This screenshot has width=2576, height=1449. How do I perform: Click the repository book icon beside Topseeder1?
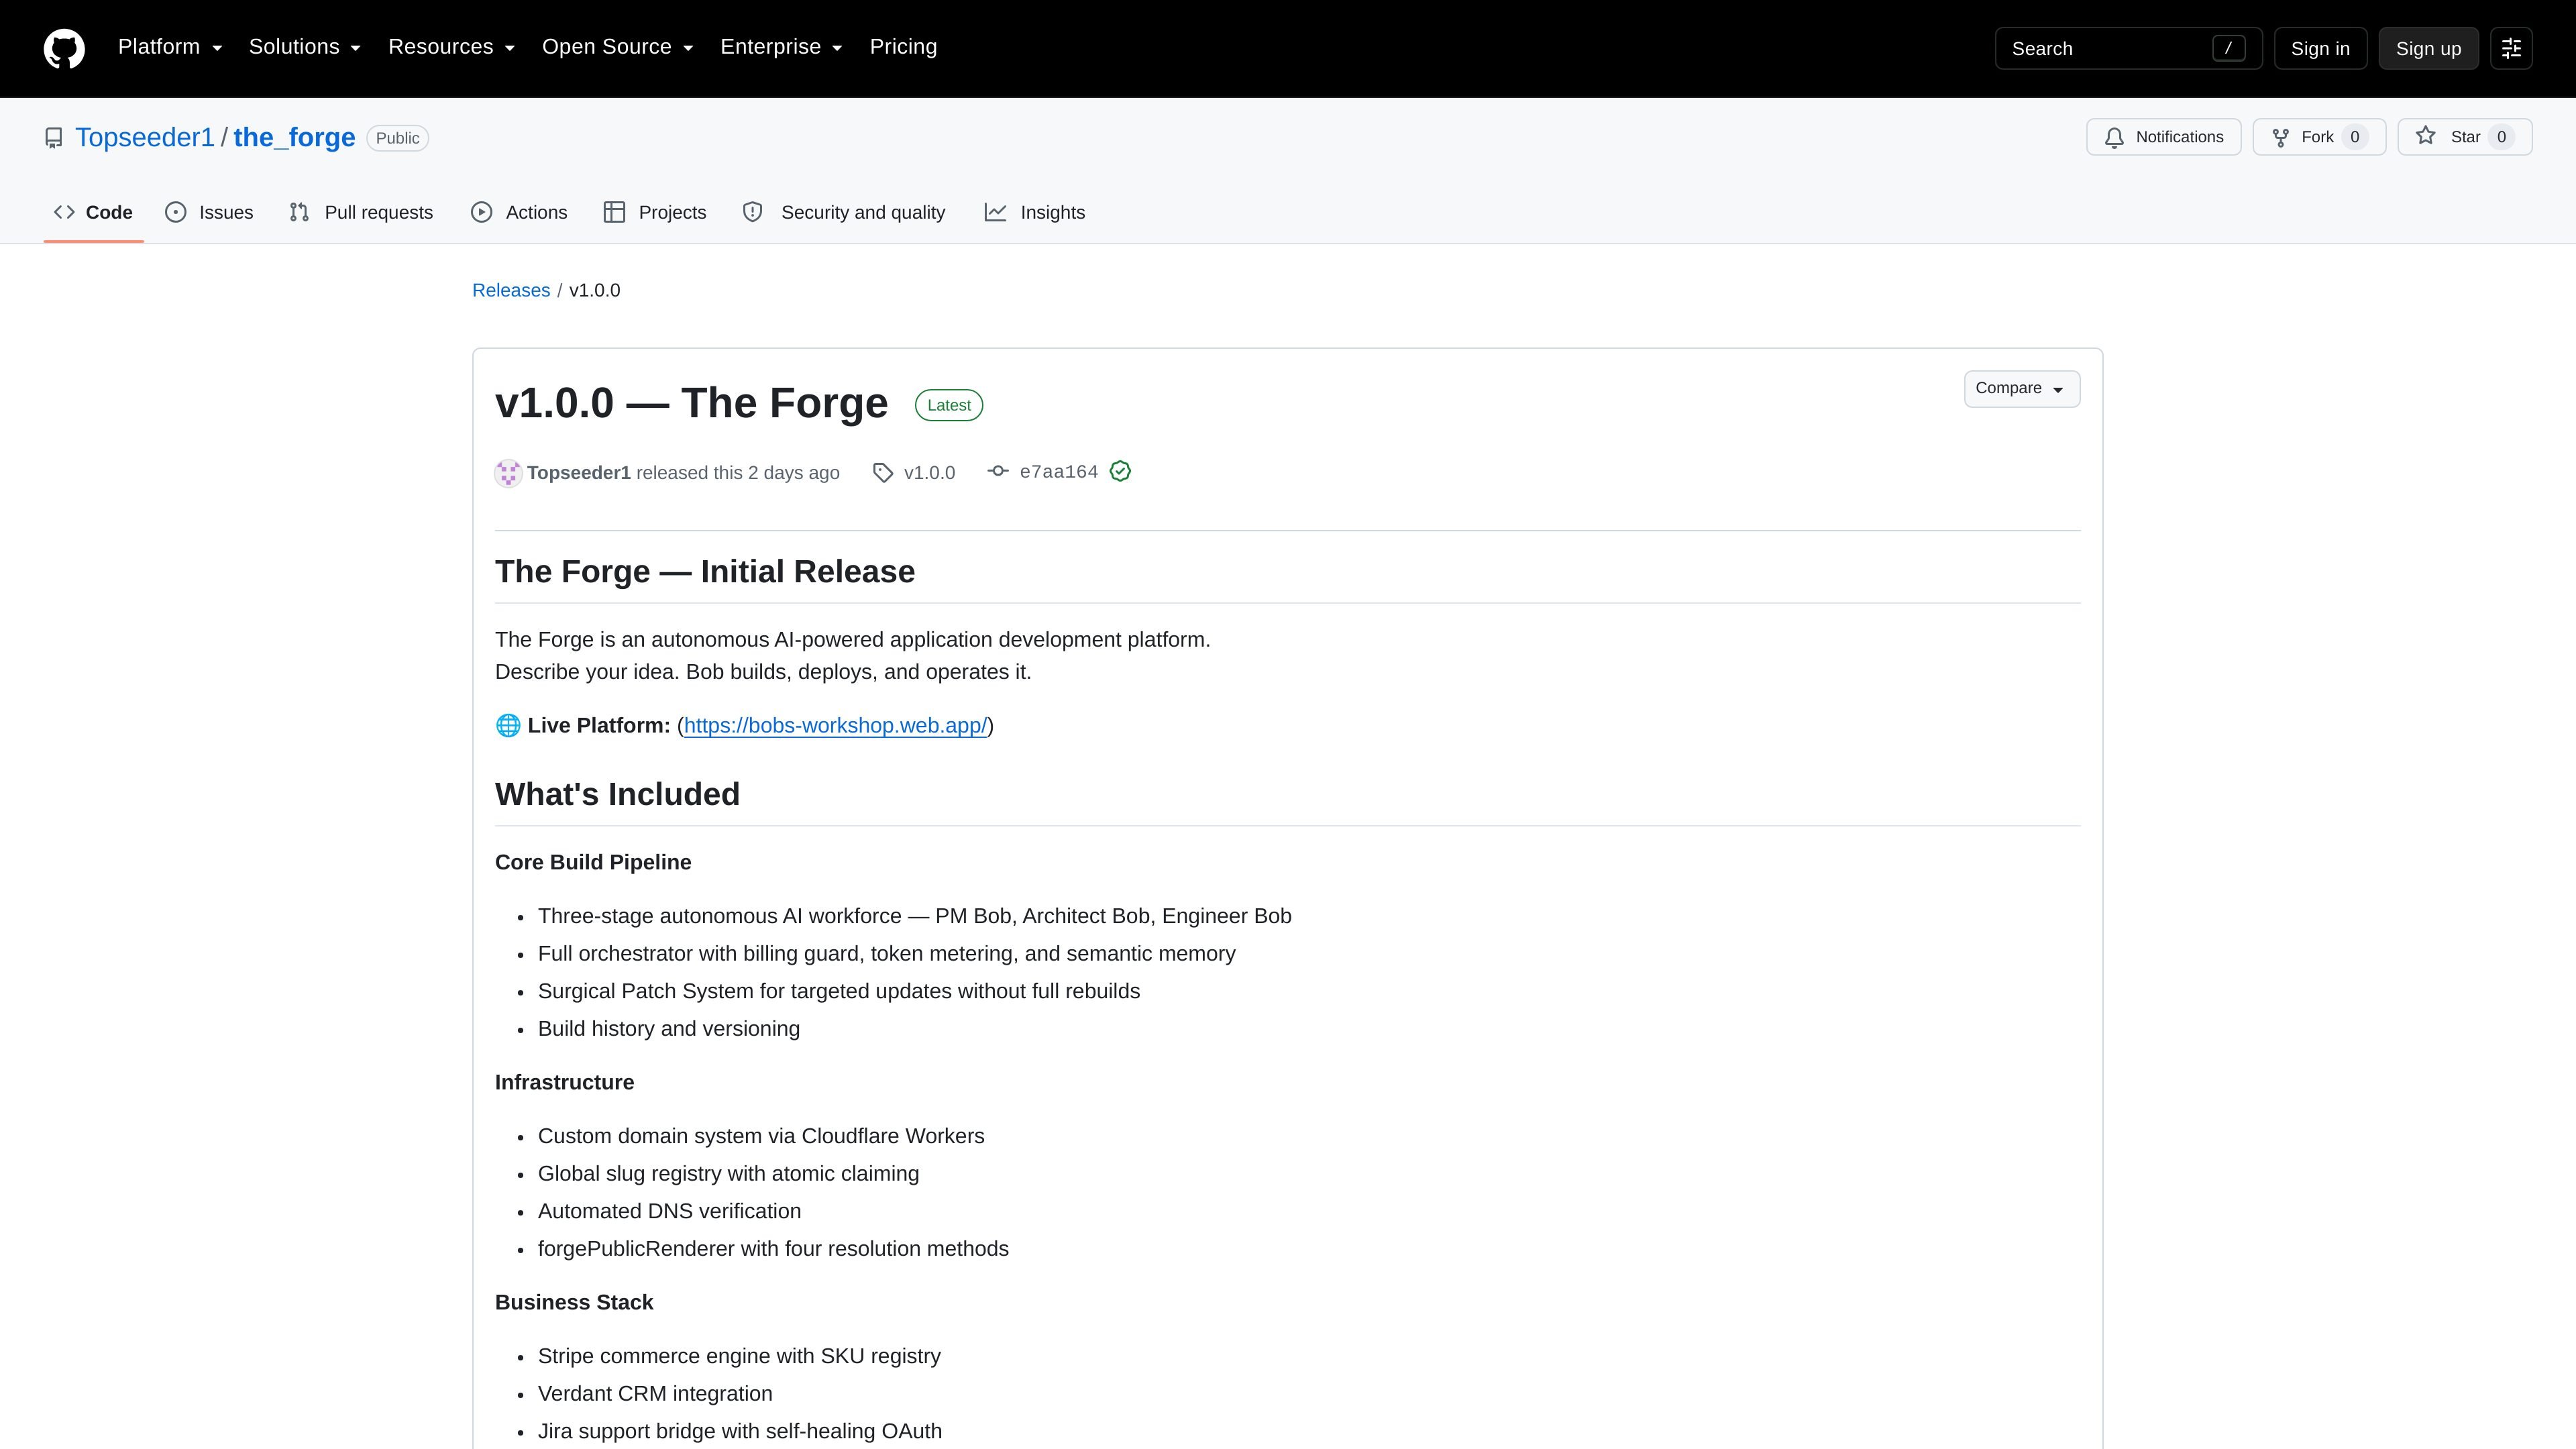54,138
